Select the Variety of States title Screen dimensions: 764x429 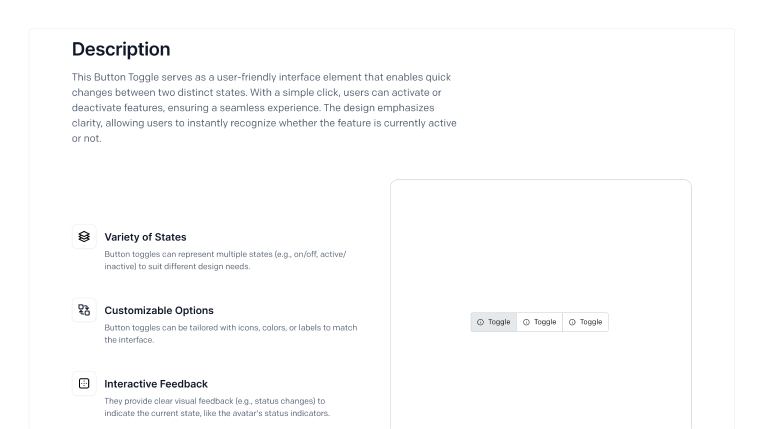click(x=145, y=237)
